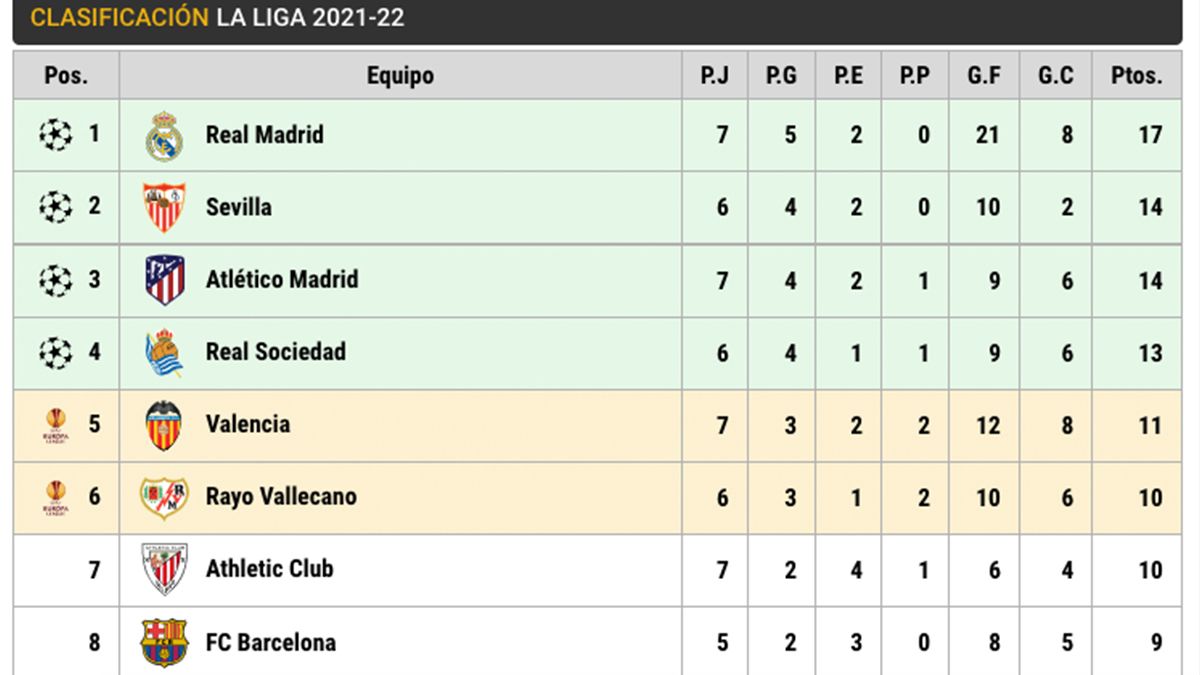This screenshot has width=1200, height=675.
Task: Open the Rayo Vallecano team name
Action: click(x=281, y=497)
